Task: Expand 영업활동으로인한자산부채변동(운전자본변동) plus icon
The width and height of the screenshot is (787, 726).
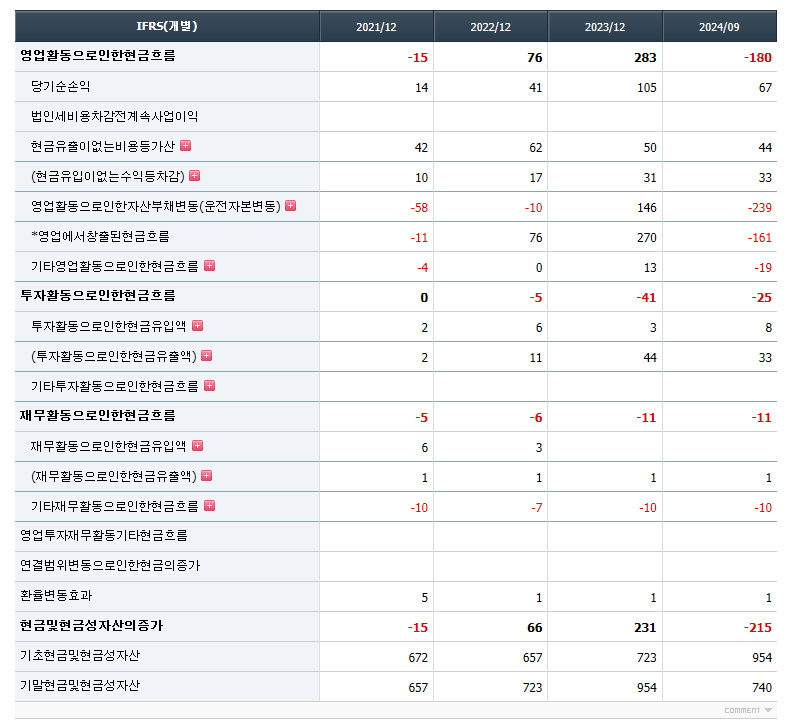Action: [x=291, y=206]
